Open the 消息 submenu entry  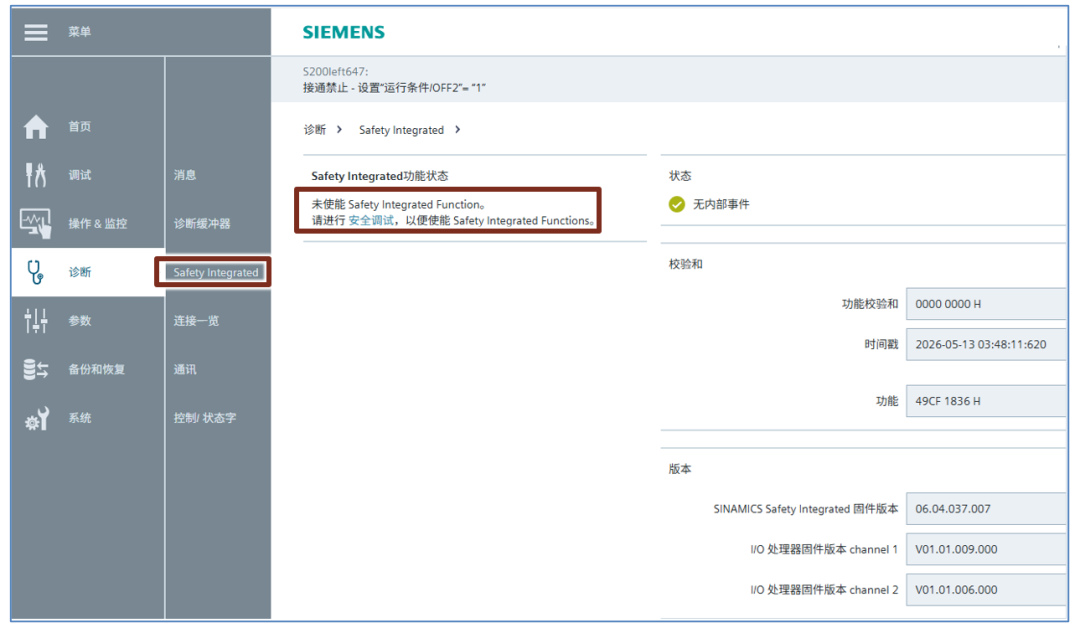(x=185, y=175)
